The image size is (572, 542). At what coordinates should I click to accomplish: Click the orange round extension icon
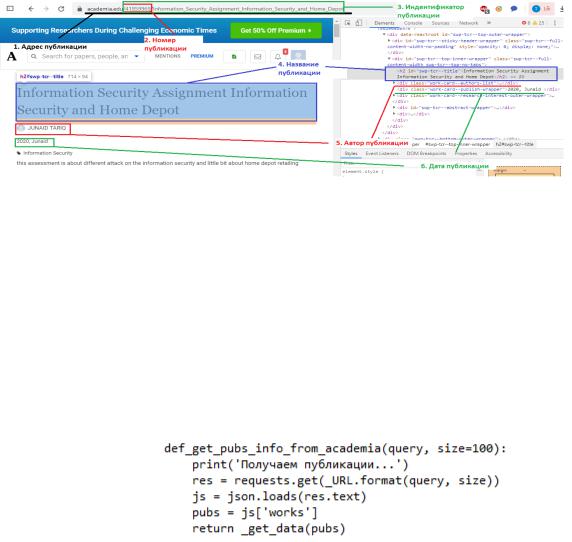(499, 8)
